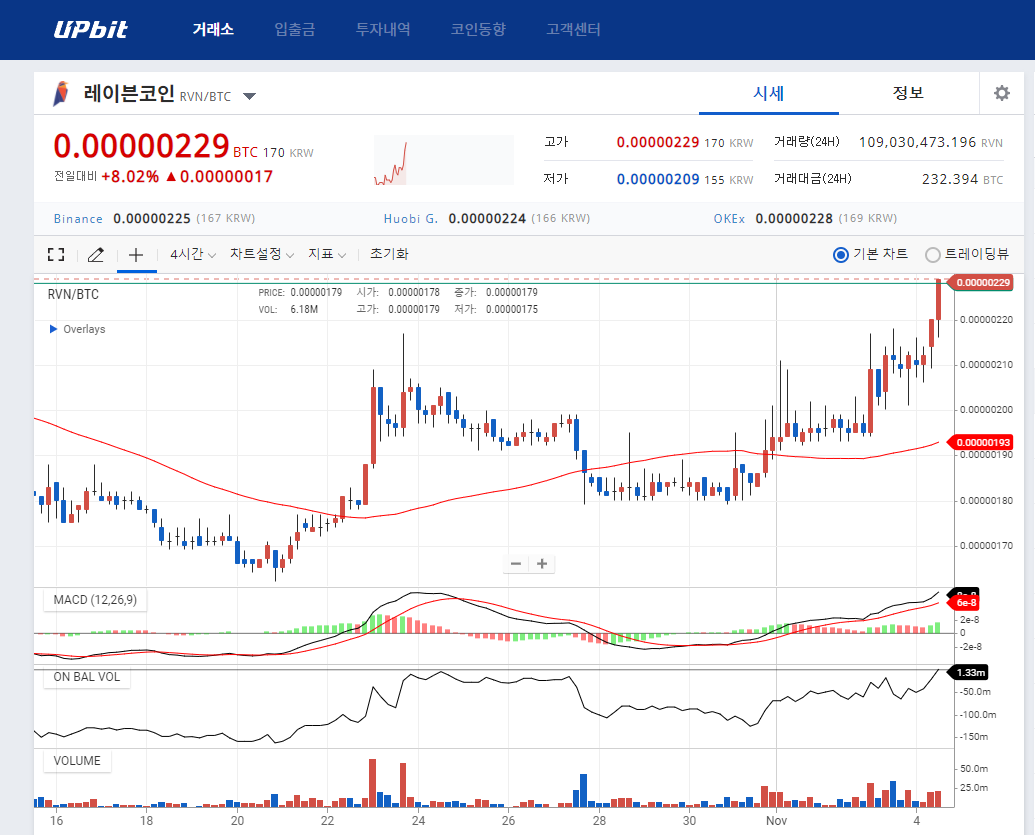The width and height of the screenshot is (1035, 835).
Task: Zoom out chart with minus button
Action: pyautogui.click(x=516, y=563)
